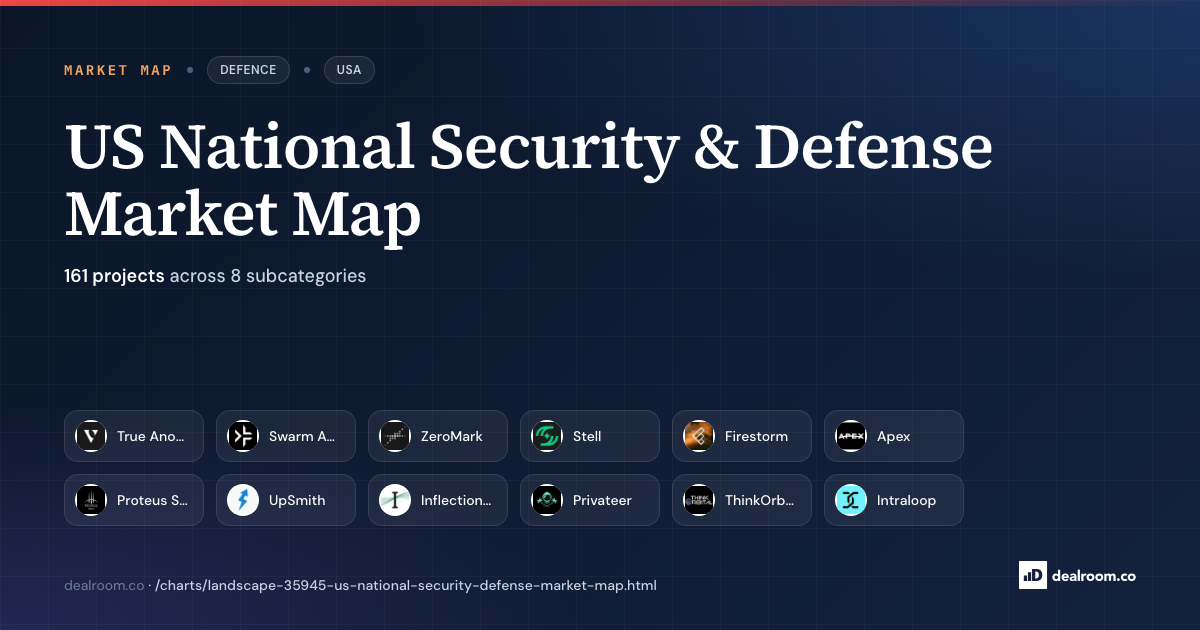Click the ThinkOrb... logo icon
1200x630 pixels.
699,500
